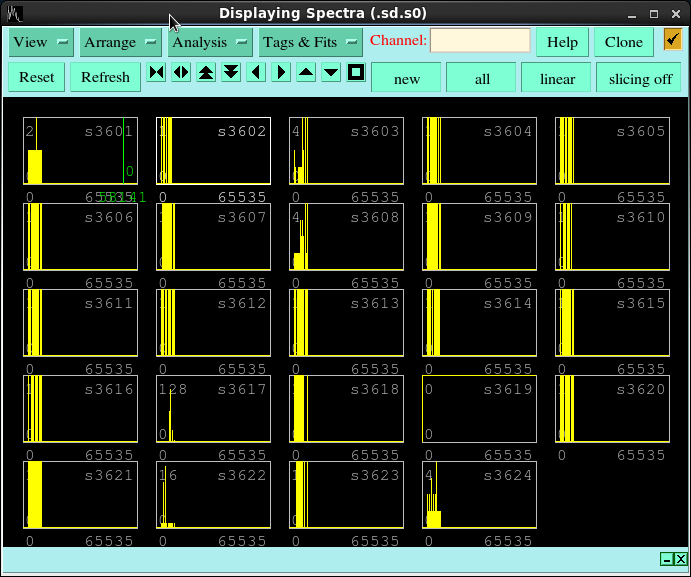Select spectrum plot s3602
This screenshot has height=577, width=691.
(214, 151)
